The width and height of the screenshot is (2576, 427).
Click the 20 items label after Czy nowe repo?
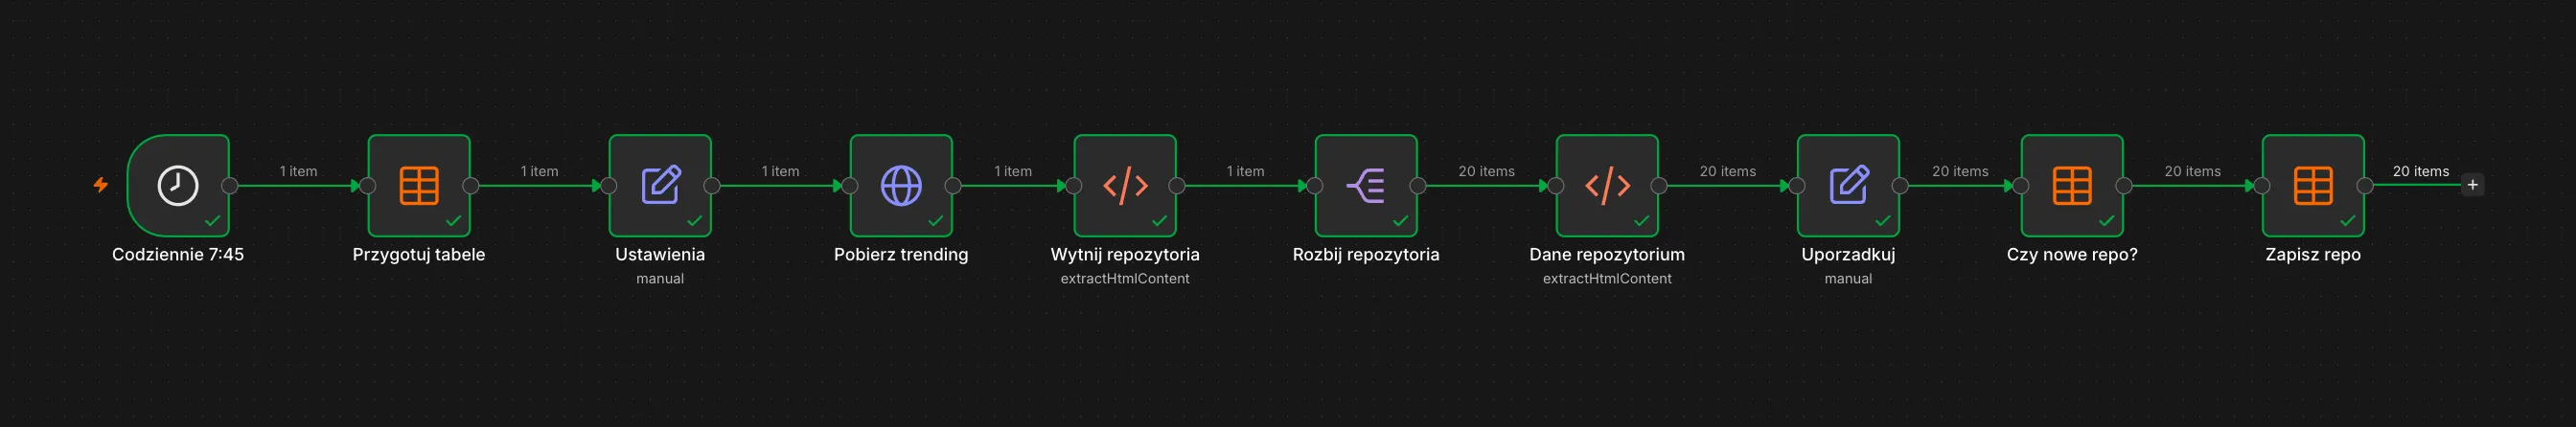coord(2192,171)
